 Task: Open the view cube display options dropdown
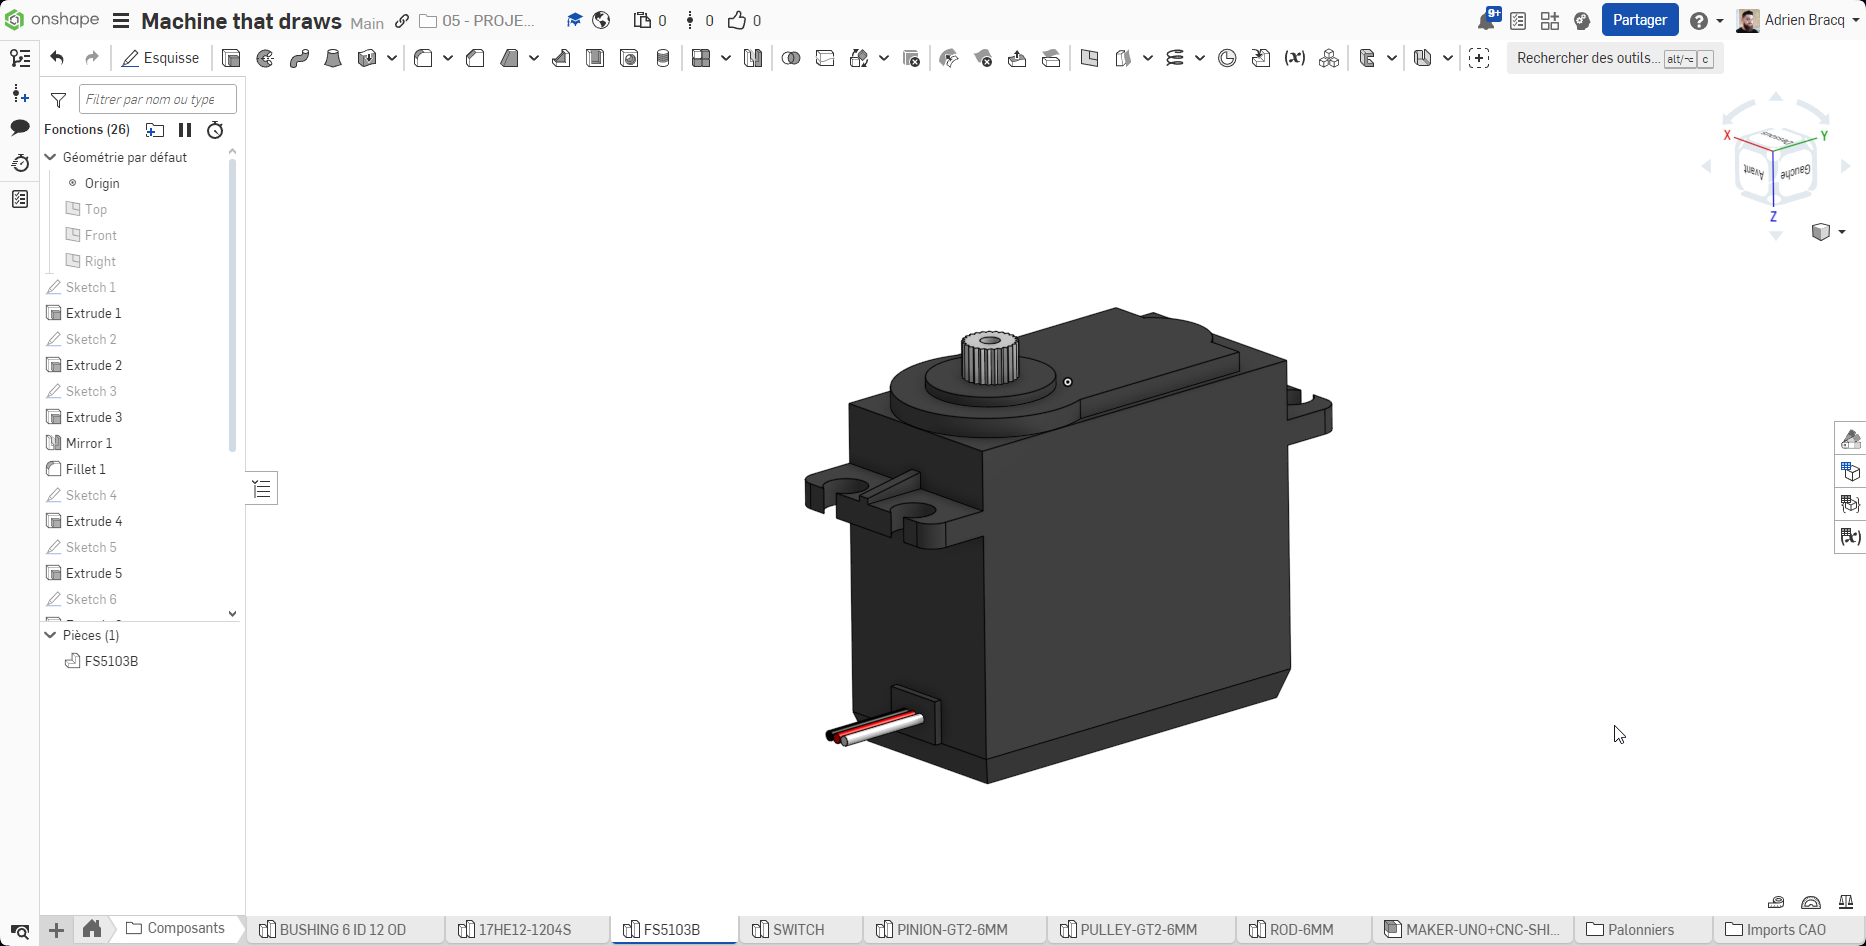[x=1828, y=232]
